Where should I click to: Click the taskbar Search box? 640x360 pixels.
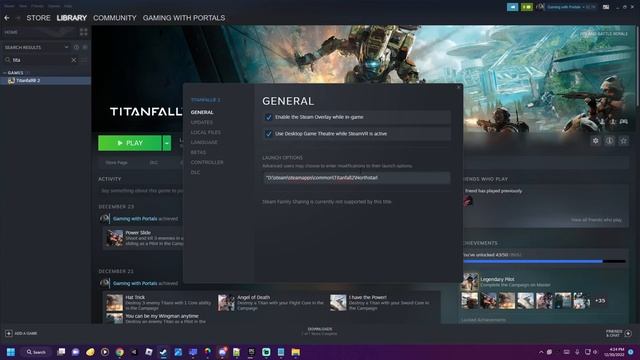[x=36, y=352]
